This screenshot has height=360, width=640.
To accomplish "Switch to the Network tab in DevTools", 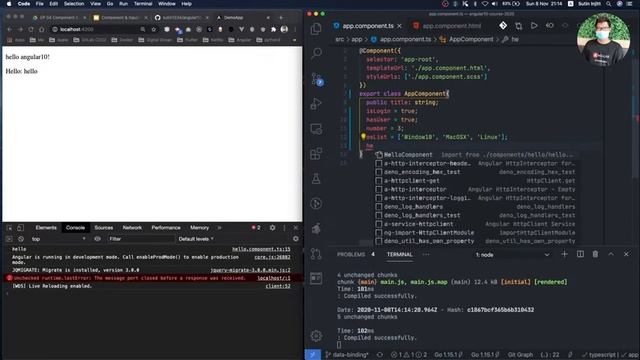I will (132, 228).
